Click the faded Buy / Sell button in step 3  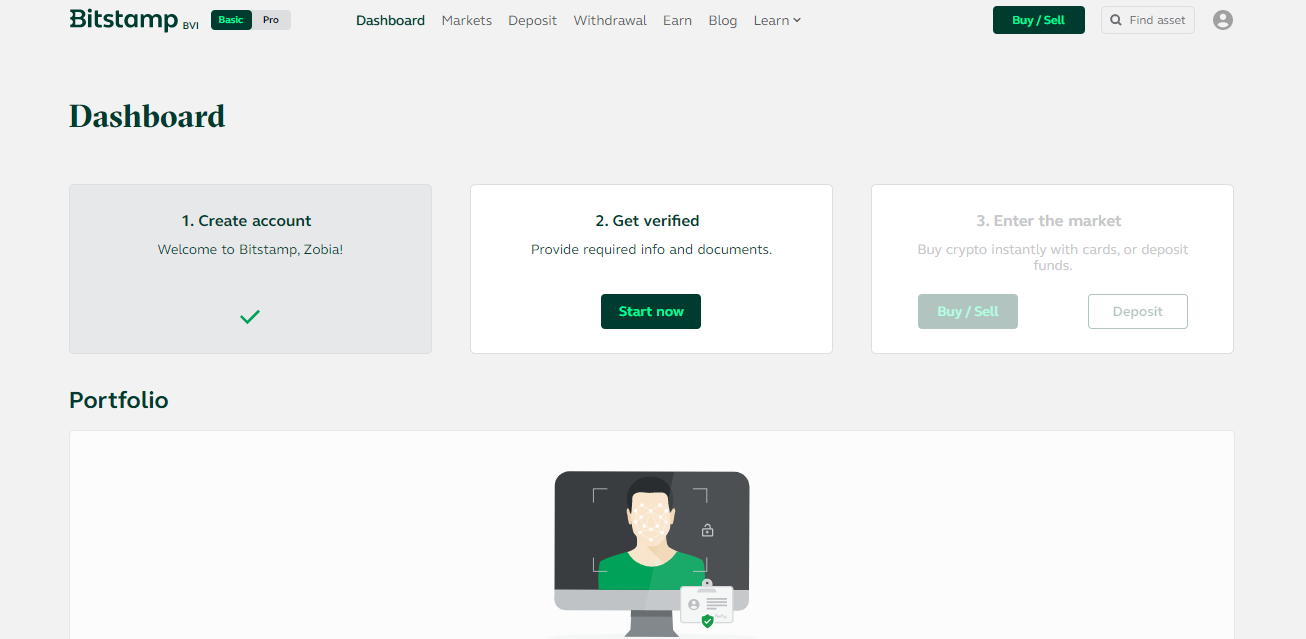(x=968, y=311)
